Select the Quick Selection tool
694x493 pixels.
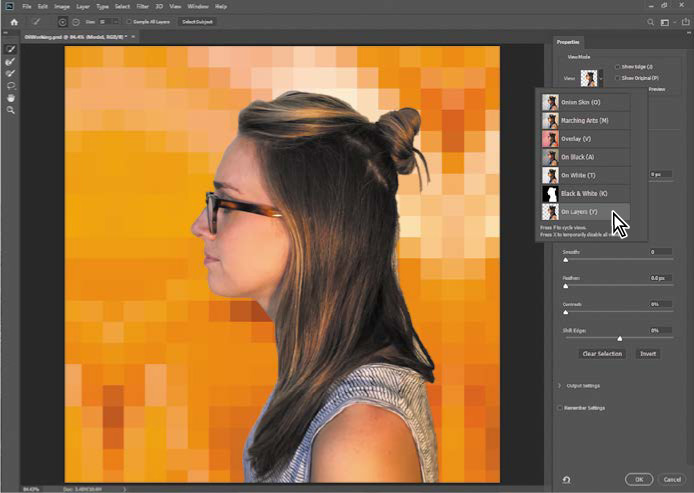click(11, 49)
